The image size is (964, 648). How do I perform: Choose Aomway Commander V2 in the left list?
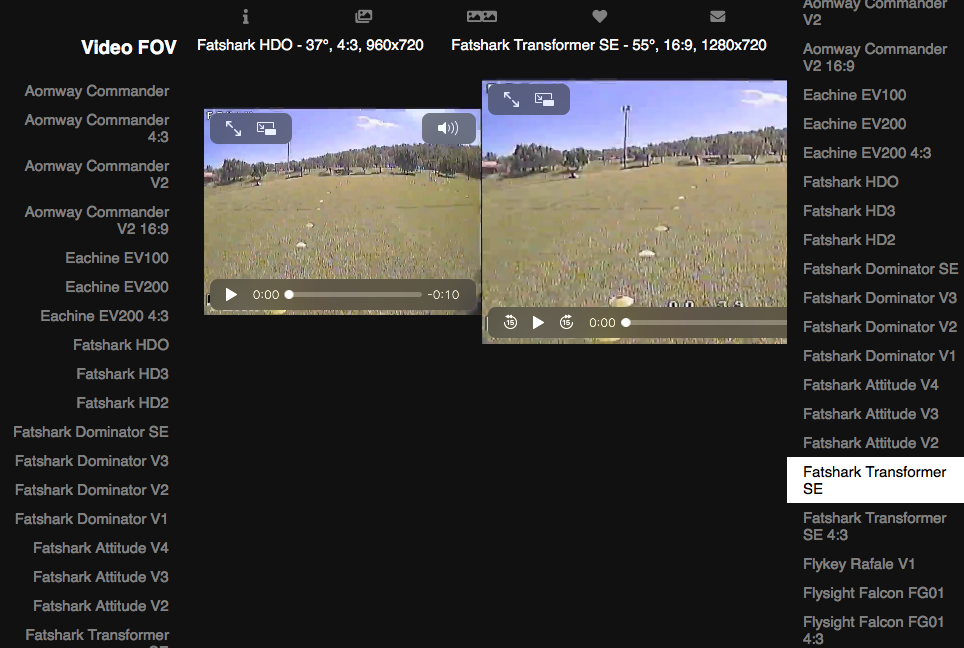tap(97, 174)
